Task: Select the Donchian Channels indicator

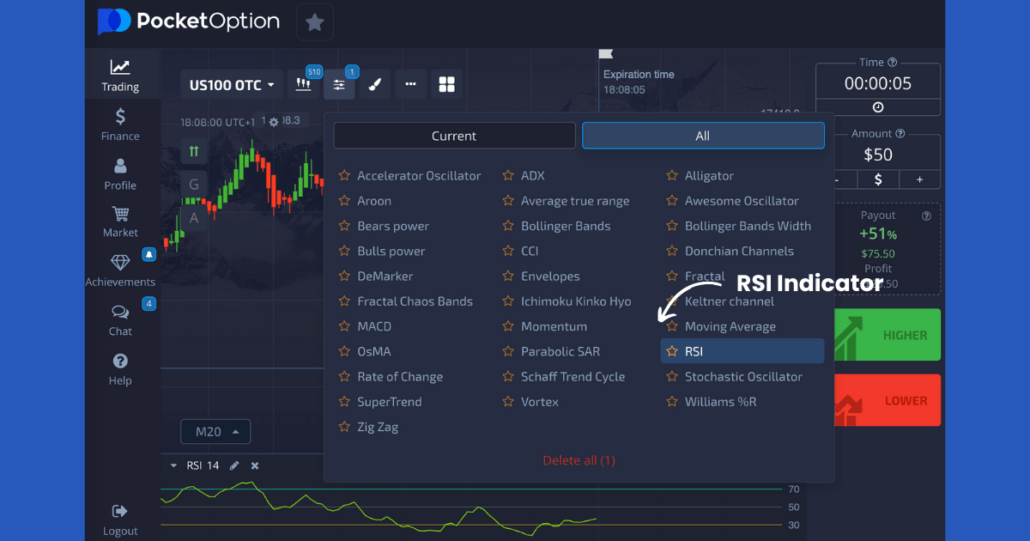Action: [739, 251]
